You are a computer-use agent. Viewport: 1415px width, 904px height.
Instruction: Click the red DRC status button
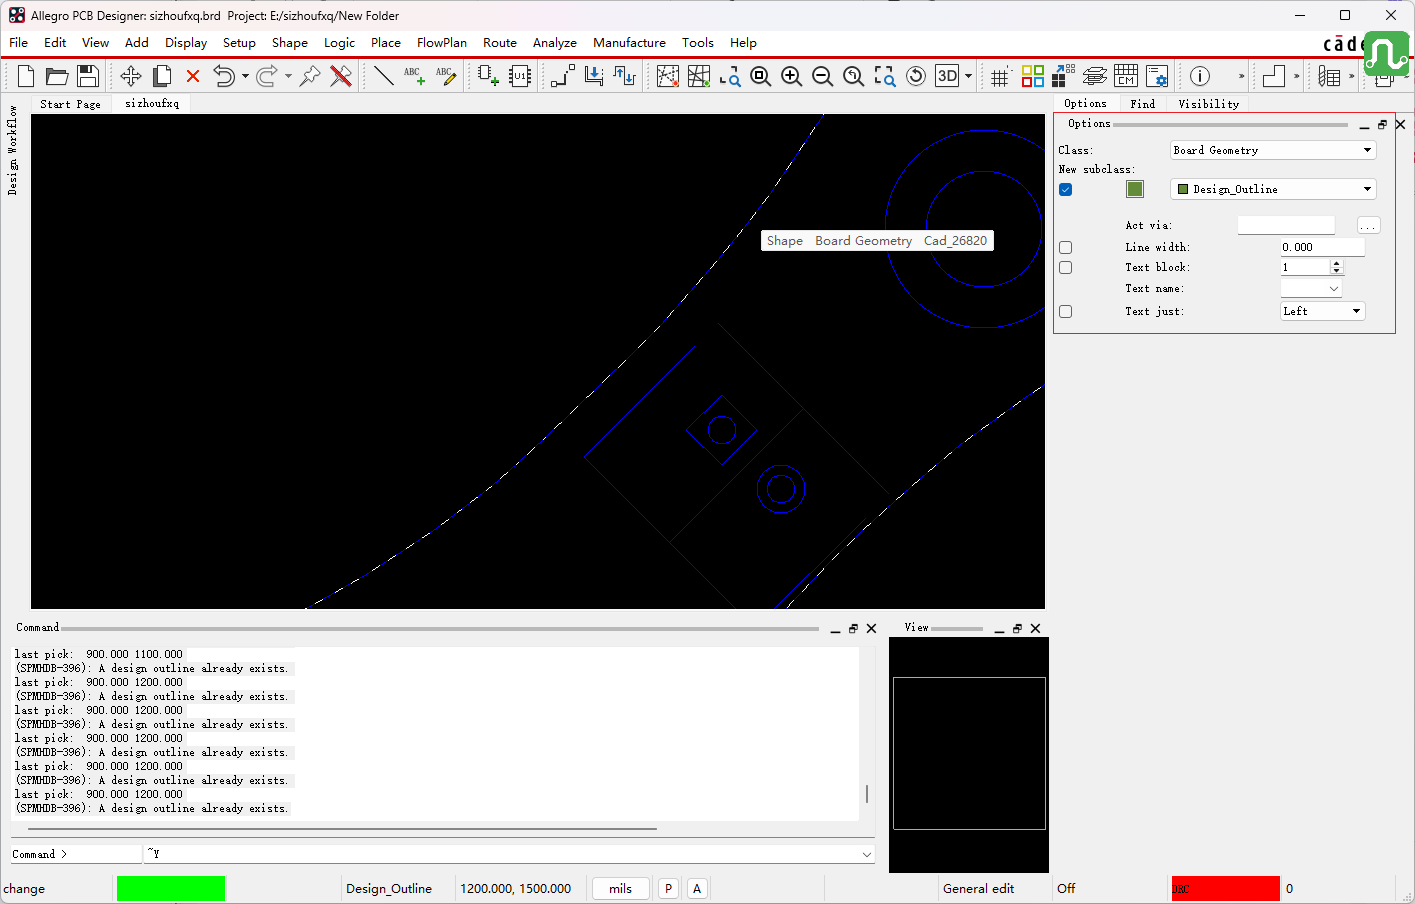pos(1225,888)
